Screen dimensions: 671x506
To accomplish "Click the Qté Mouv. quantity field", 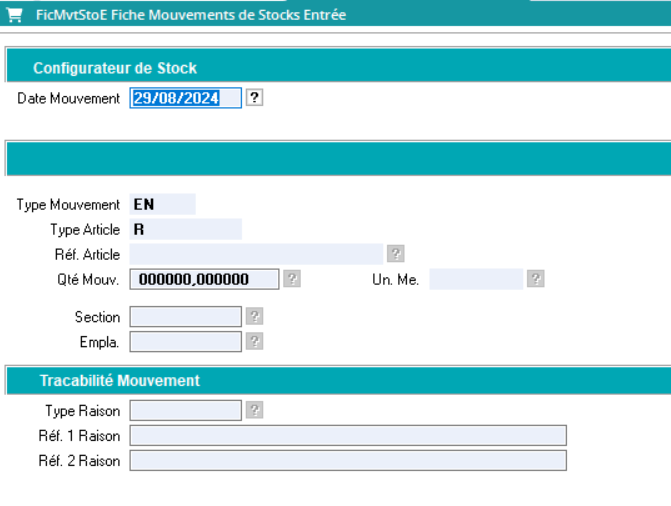I will click(x=205, y=279).
